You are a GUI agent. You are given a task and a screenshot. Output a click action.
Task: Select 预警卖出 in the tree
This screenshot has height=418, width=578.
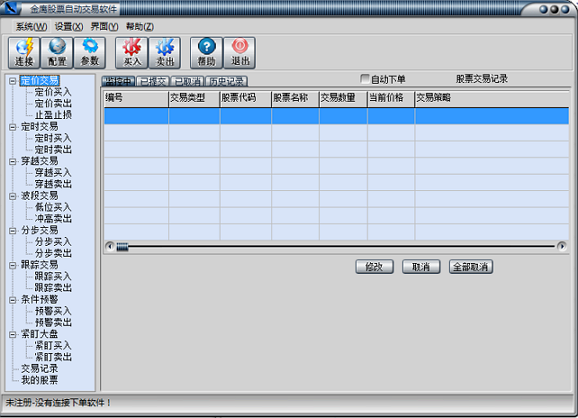point(53,323)
